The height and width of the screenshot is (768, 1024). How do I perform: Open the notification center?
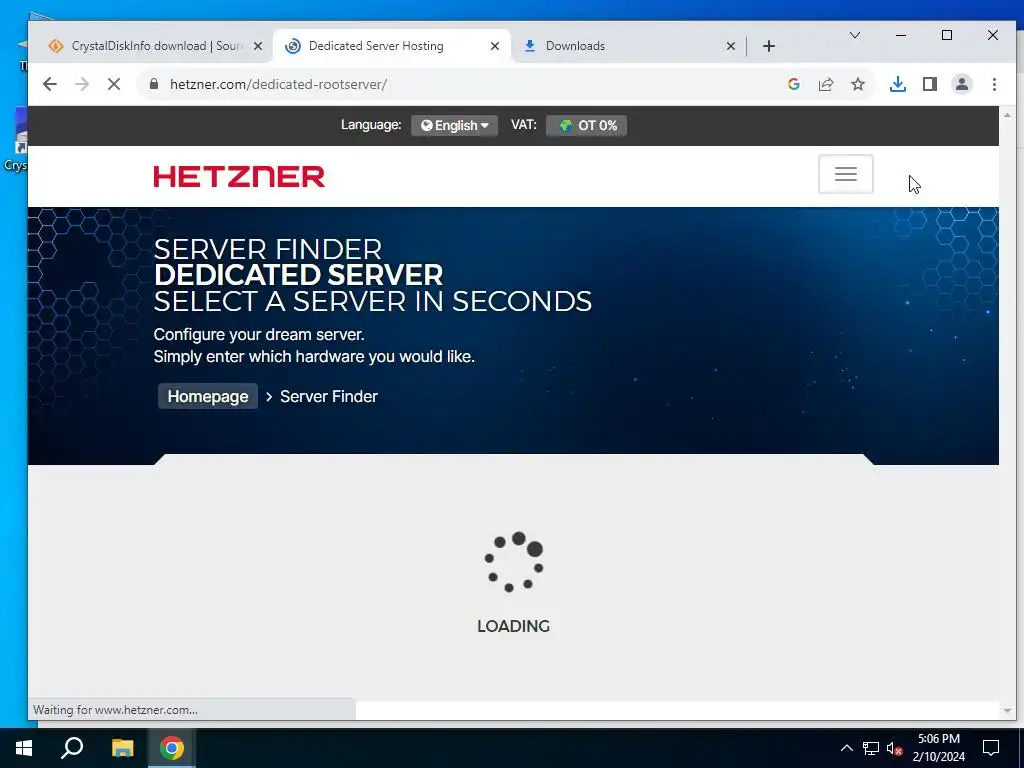coord(991,748)
